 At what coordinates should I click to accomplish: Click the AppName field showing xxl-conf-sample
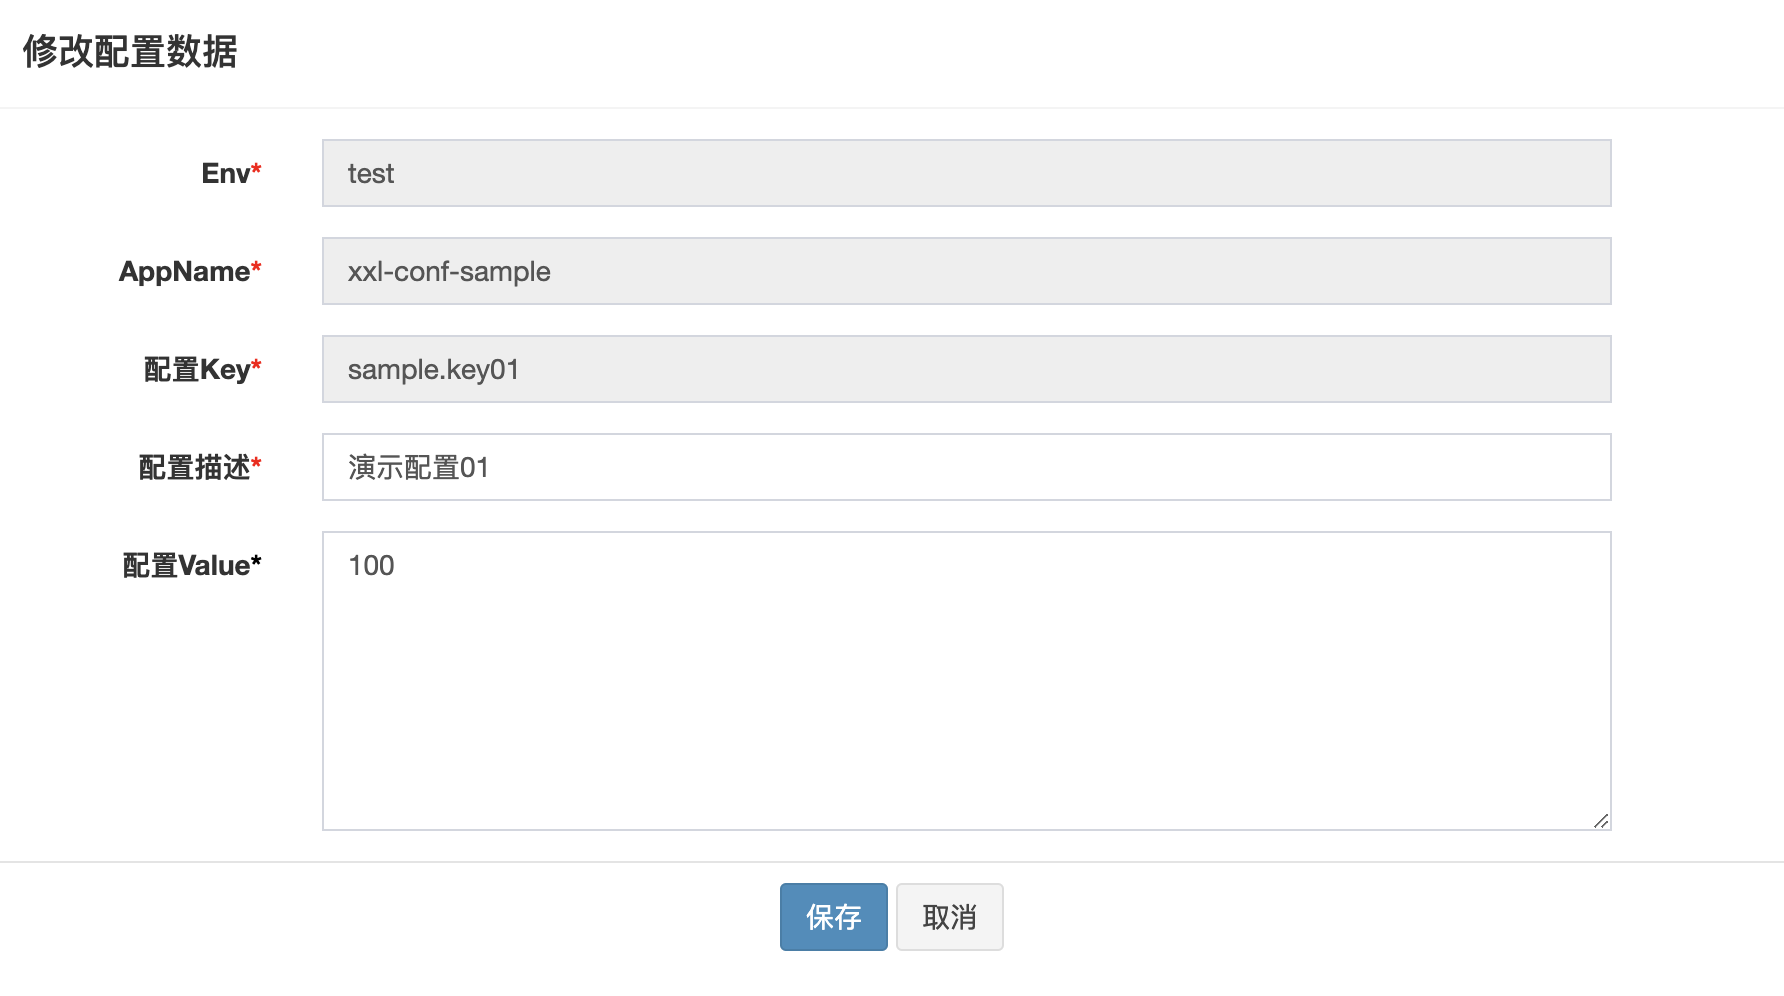coord(966,271)
